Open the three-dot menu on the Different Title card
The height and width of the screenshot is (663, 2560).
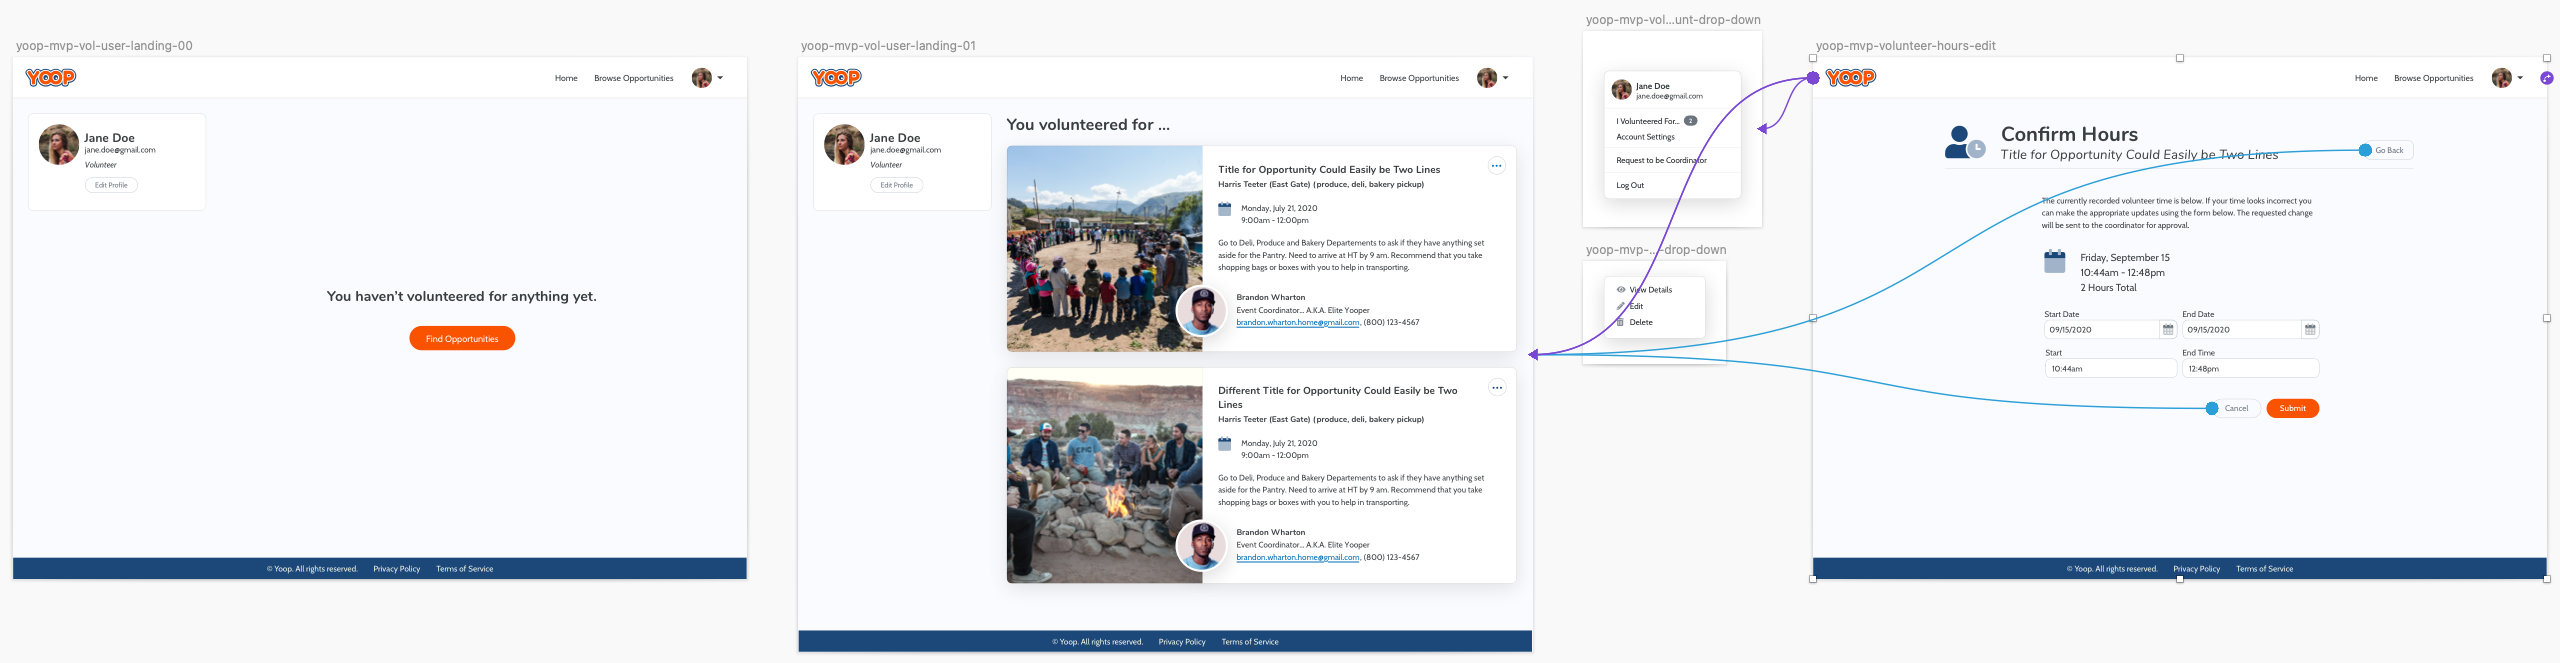click(1496, 388)
